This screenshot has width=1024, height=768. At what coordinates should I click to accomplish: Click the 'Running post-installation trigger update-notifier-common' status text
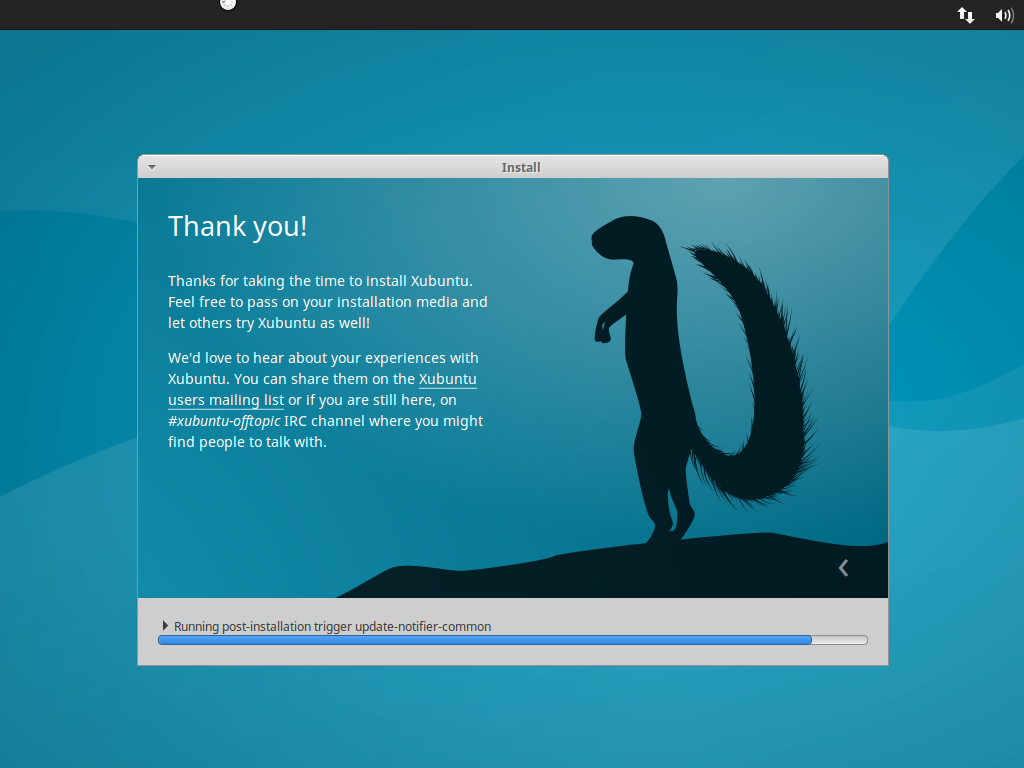pos(332,626)
